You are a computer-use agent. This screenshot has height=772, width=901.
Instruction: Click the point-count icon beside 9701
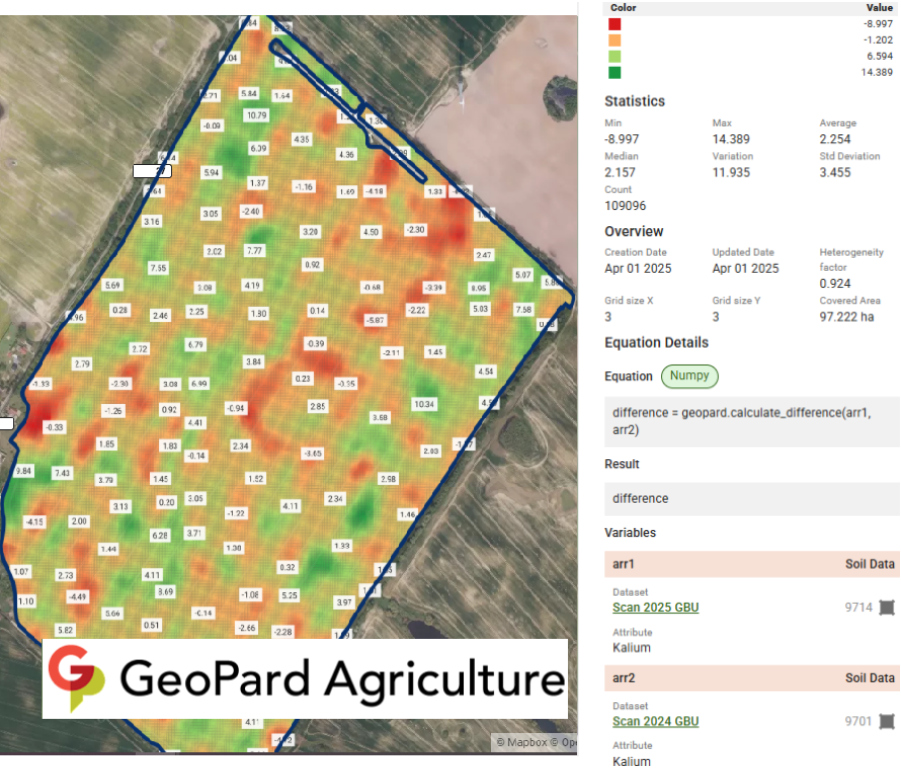(886, 721)
